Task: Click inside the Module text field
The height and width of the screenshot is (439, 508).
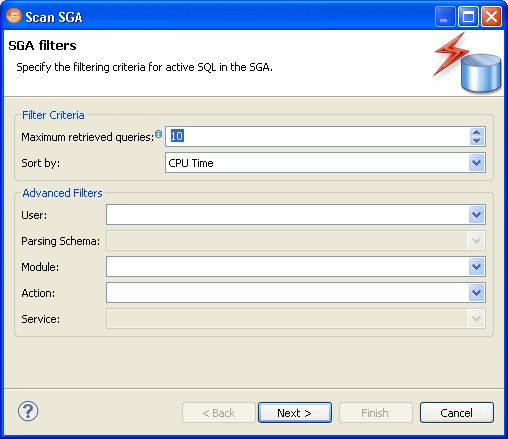Action: 288,267
